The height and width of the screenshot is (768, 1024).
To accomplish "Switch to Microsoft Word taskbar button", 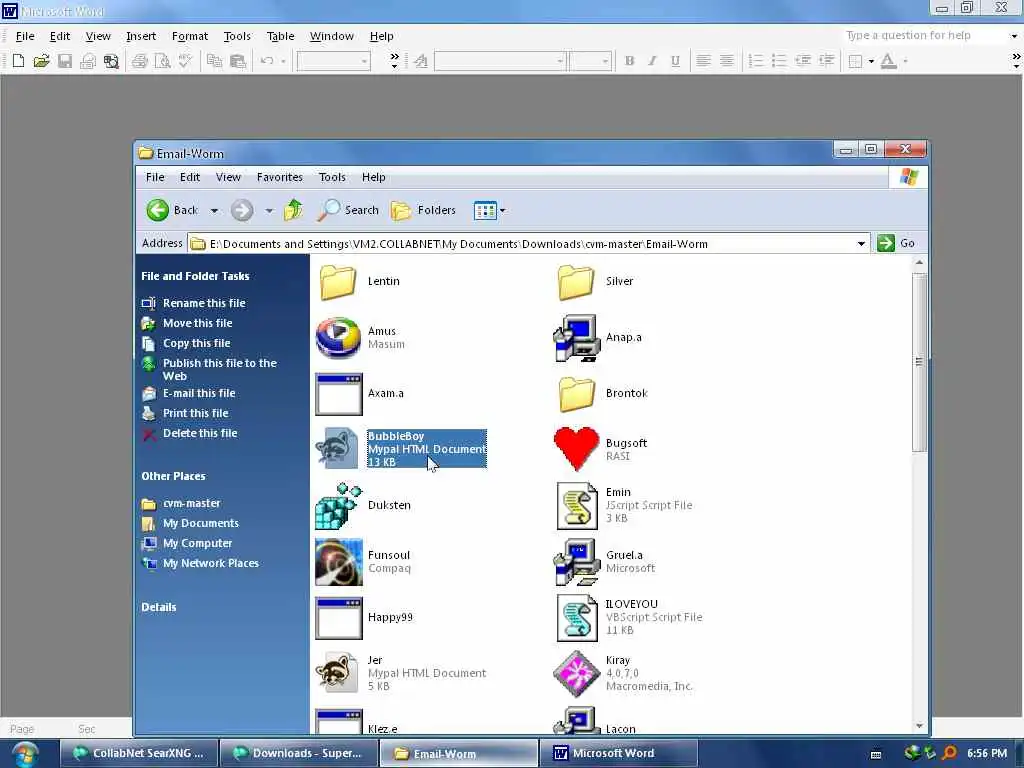I will click(x=618, y=753).
